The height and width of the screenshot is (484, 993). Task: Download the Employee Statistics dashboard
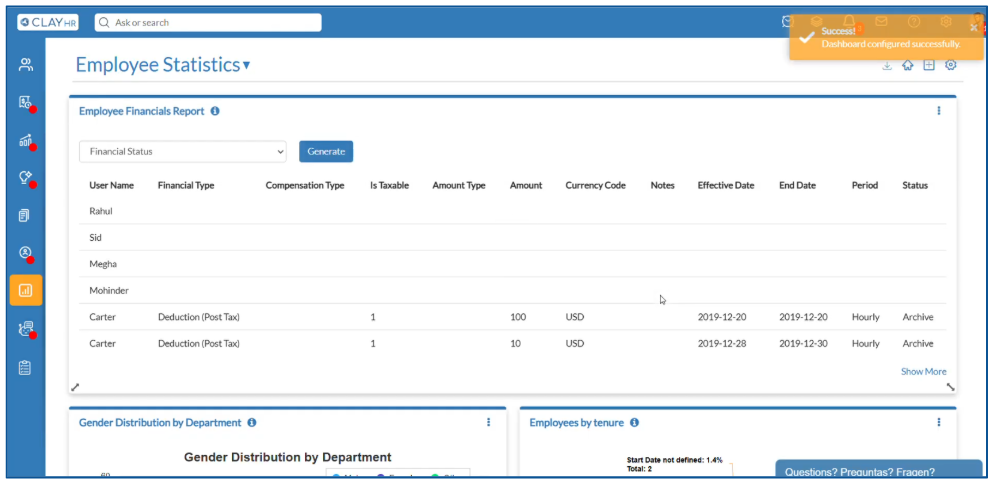(887, 65)
